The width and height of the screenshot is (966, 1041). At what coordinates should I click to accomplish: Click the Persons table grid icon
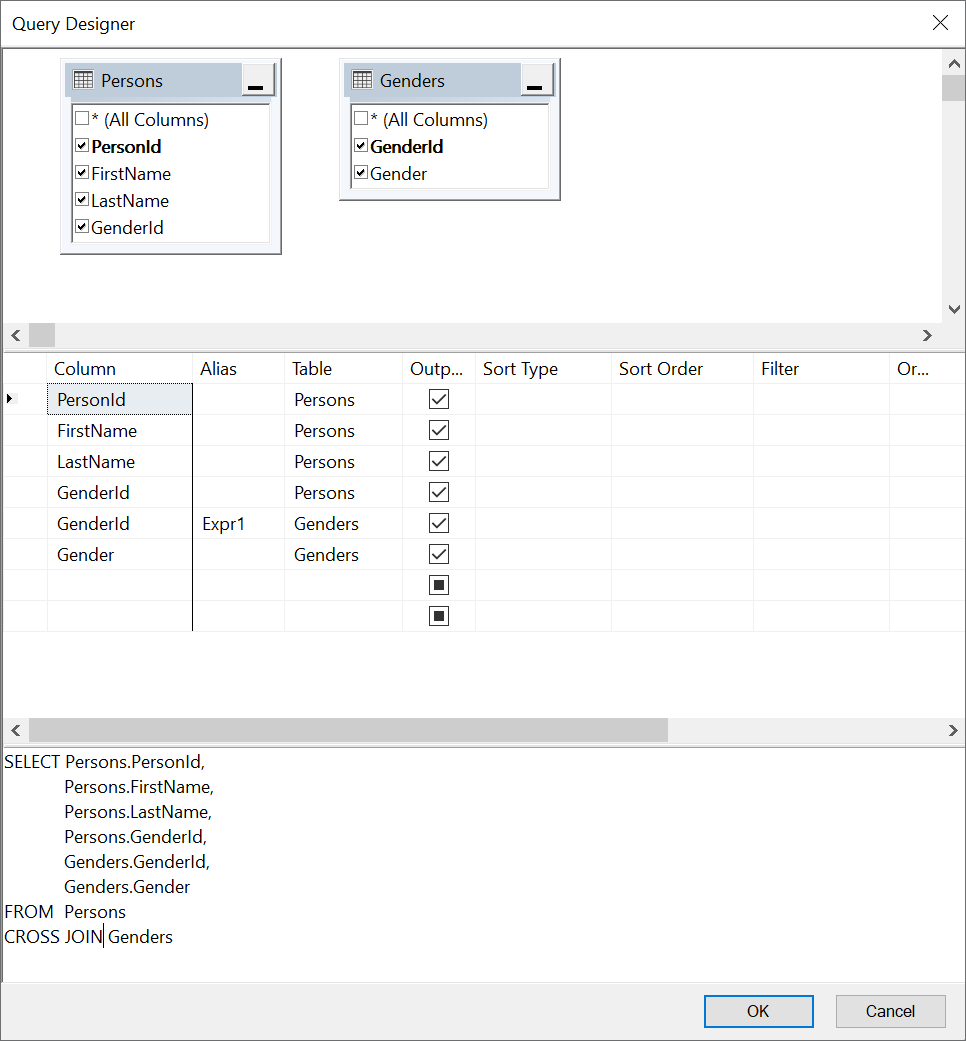tap(83, 80)
